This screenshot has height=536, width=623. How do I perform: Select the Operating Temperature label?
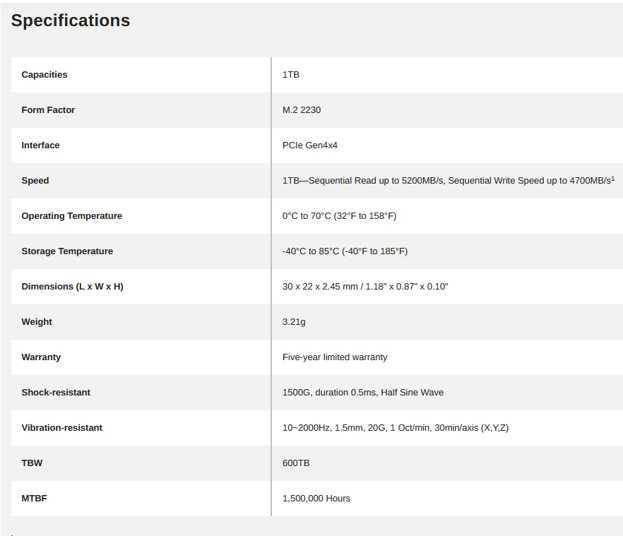click(72, 216)
